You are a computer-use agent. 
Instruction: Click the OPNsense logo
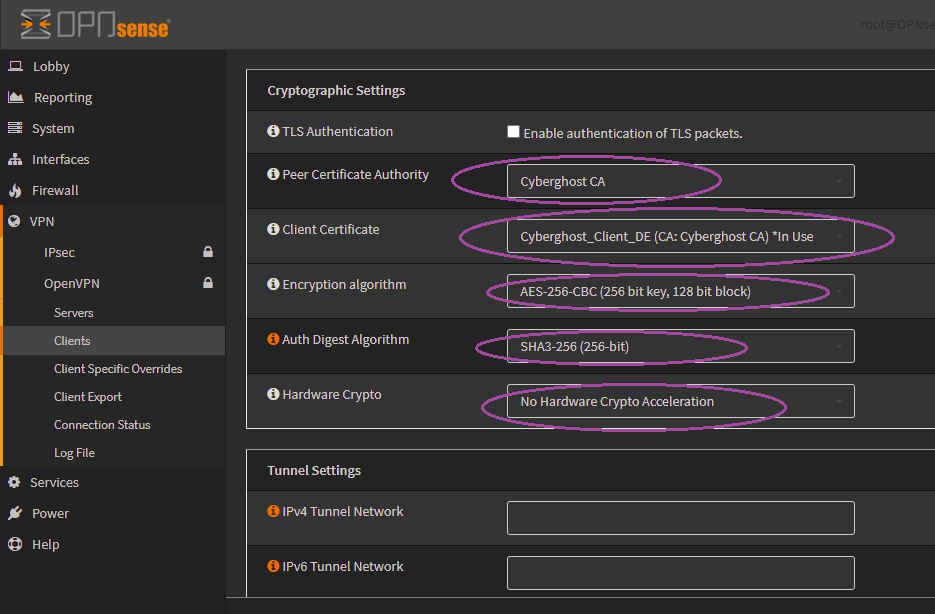[95, 24]
